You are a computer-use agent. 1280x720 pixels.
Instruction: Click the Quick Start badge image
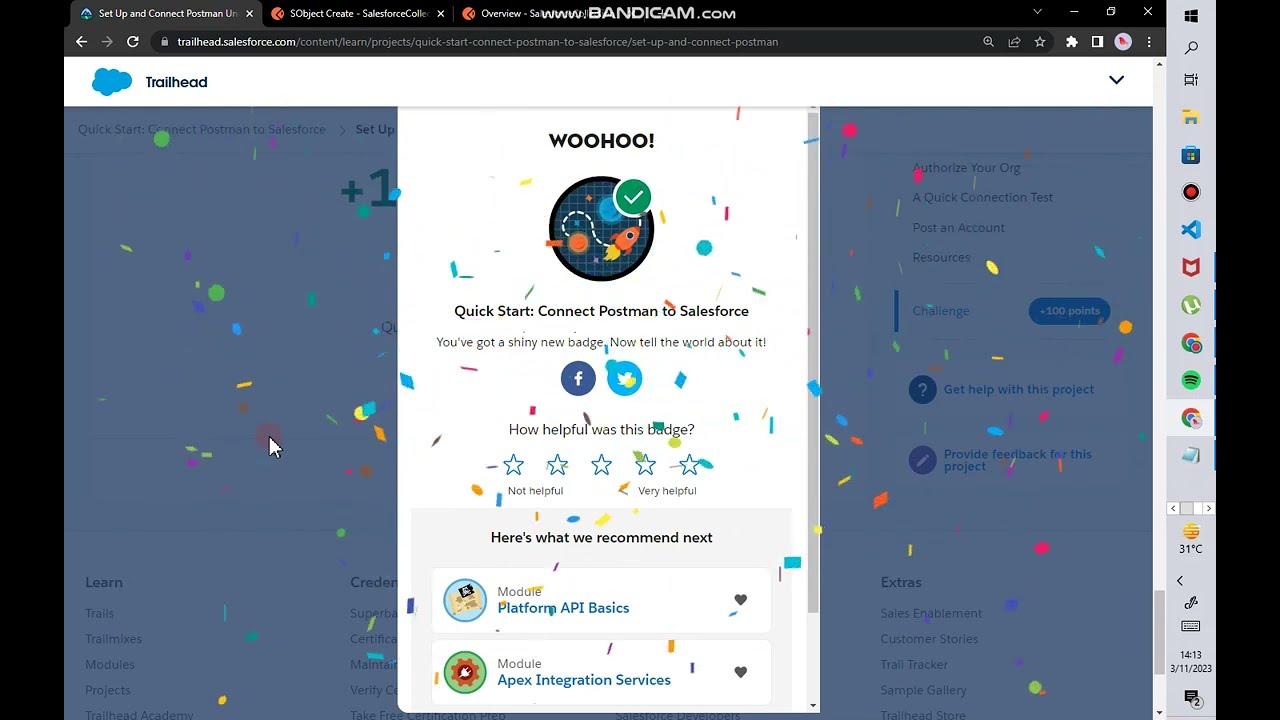coord(601,229)
